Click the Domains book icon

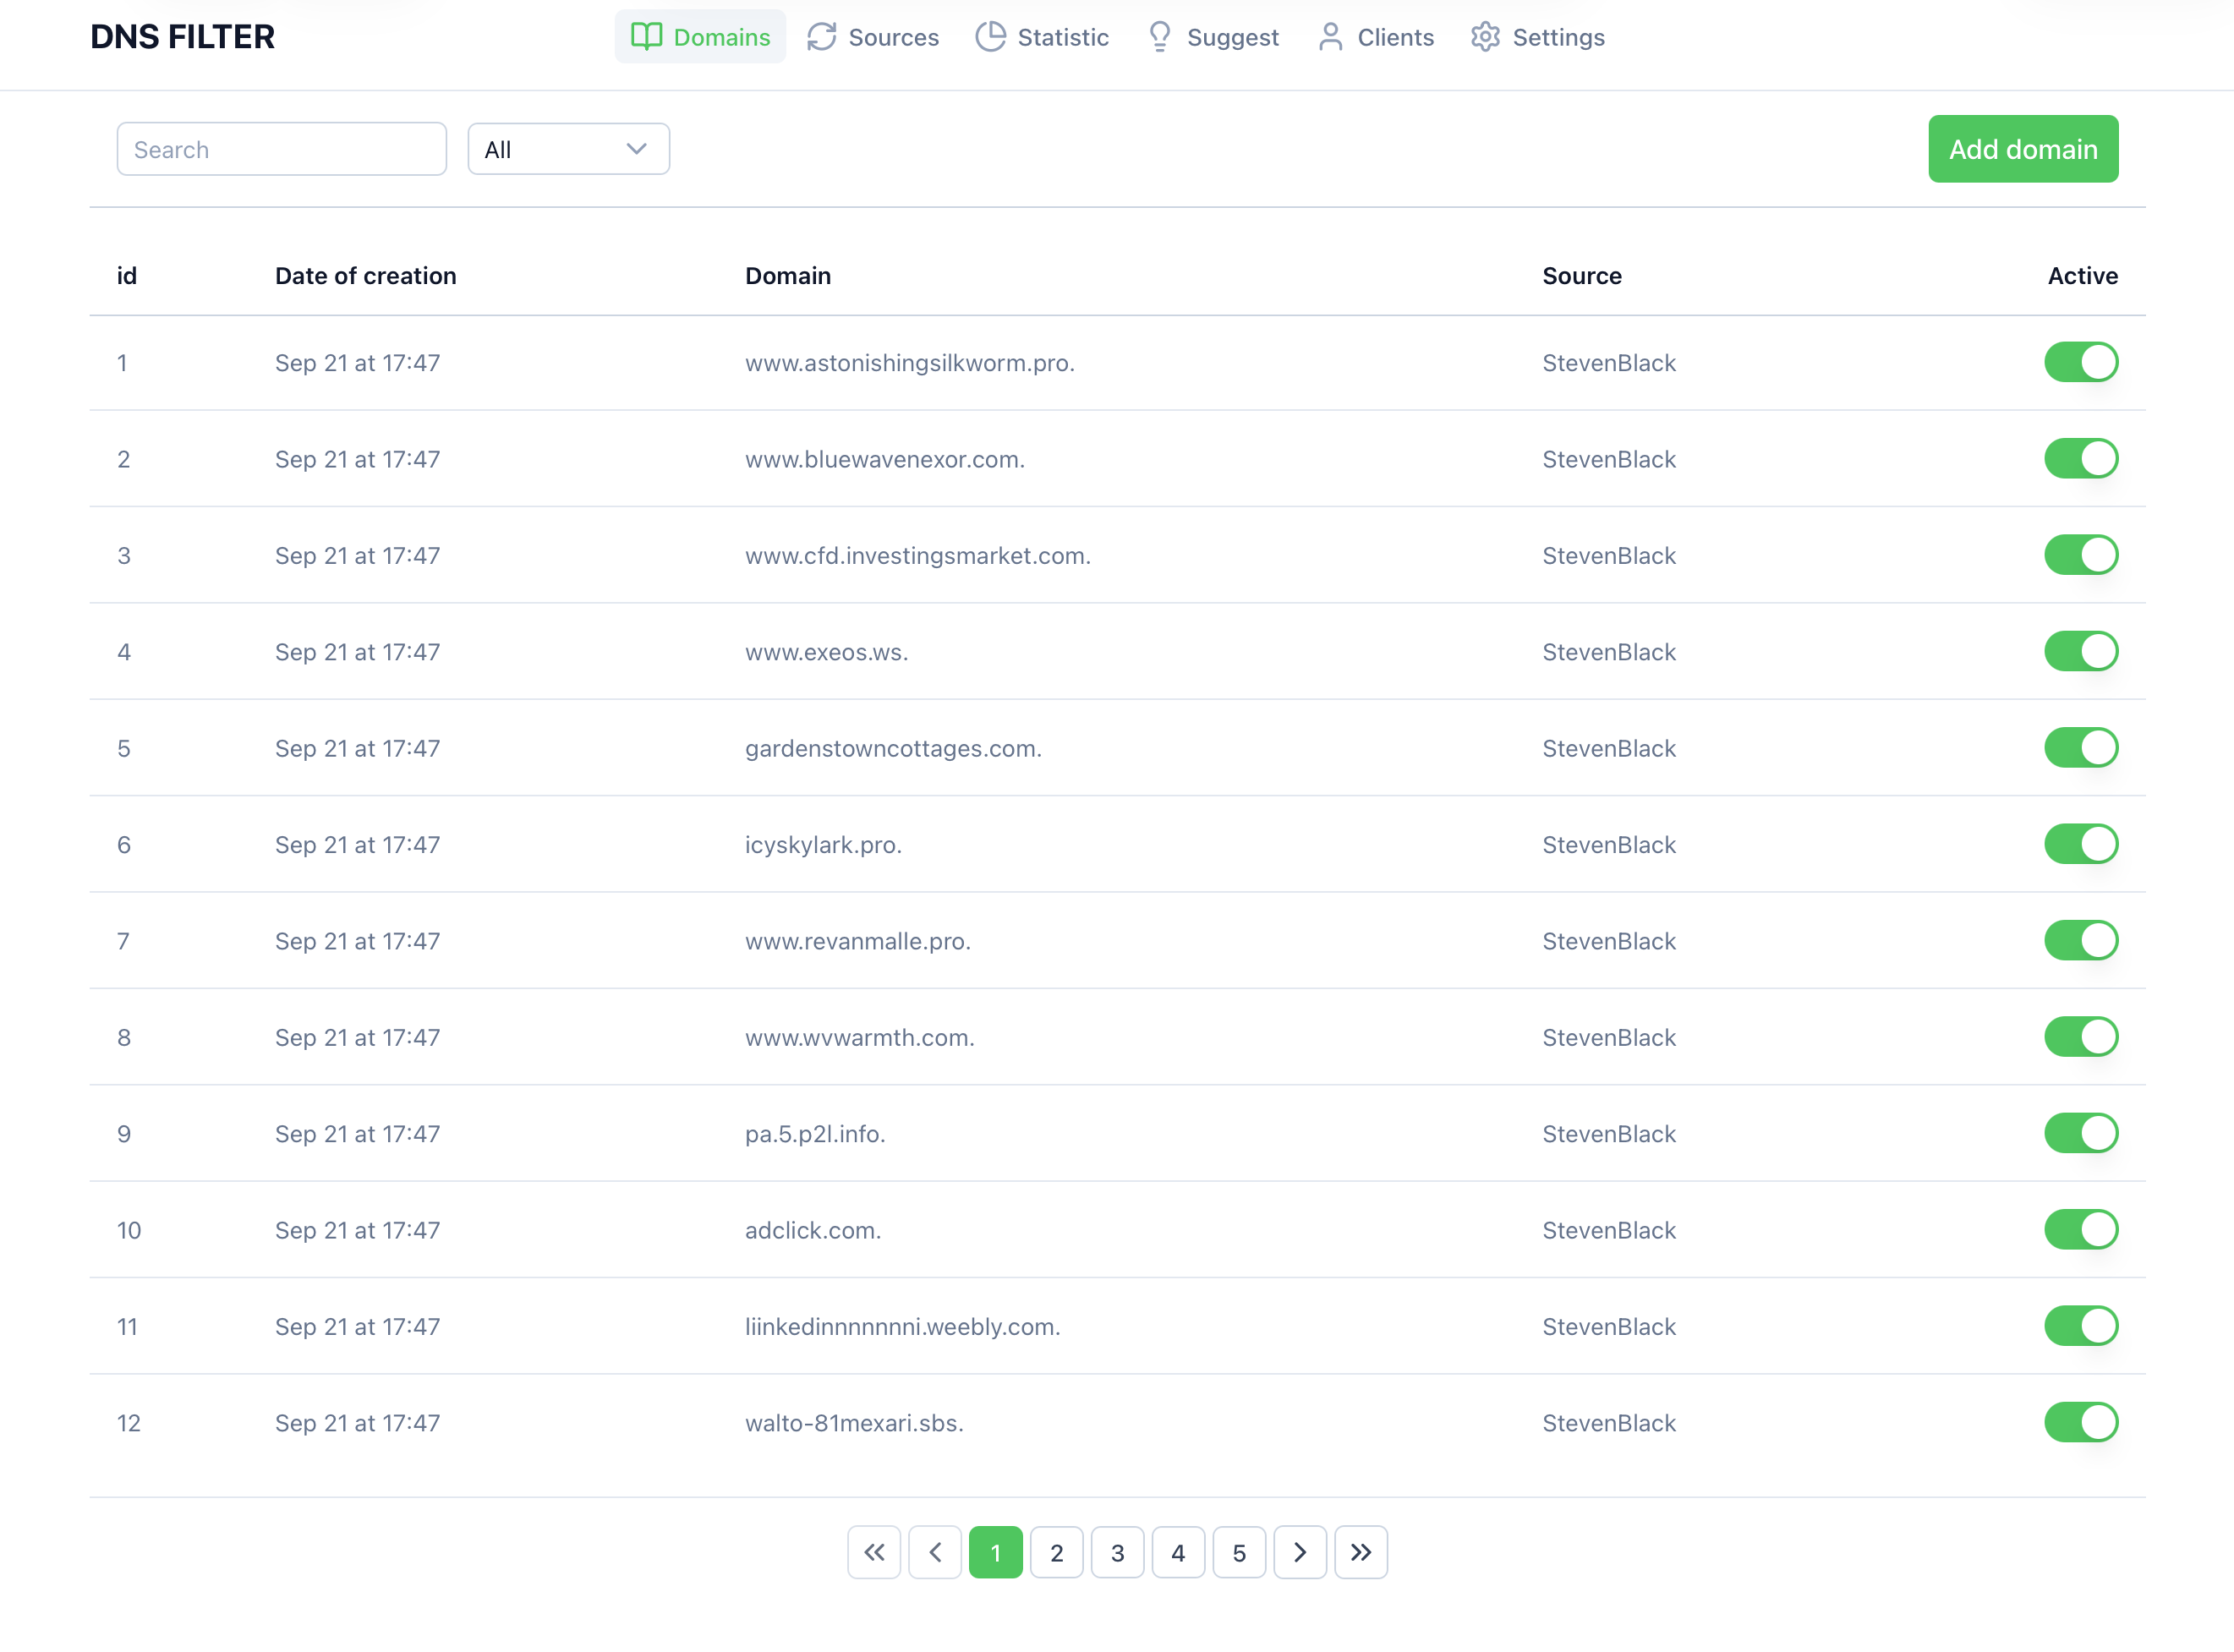646,37
